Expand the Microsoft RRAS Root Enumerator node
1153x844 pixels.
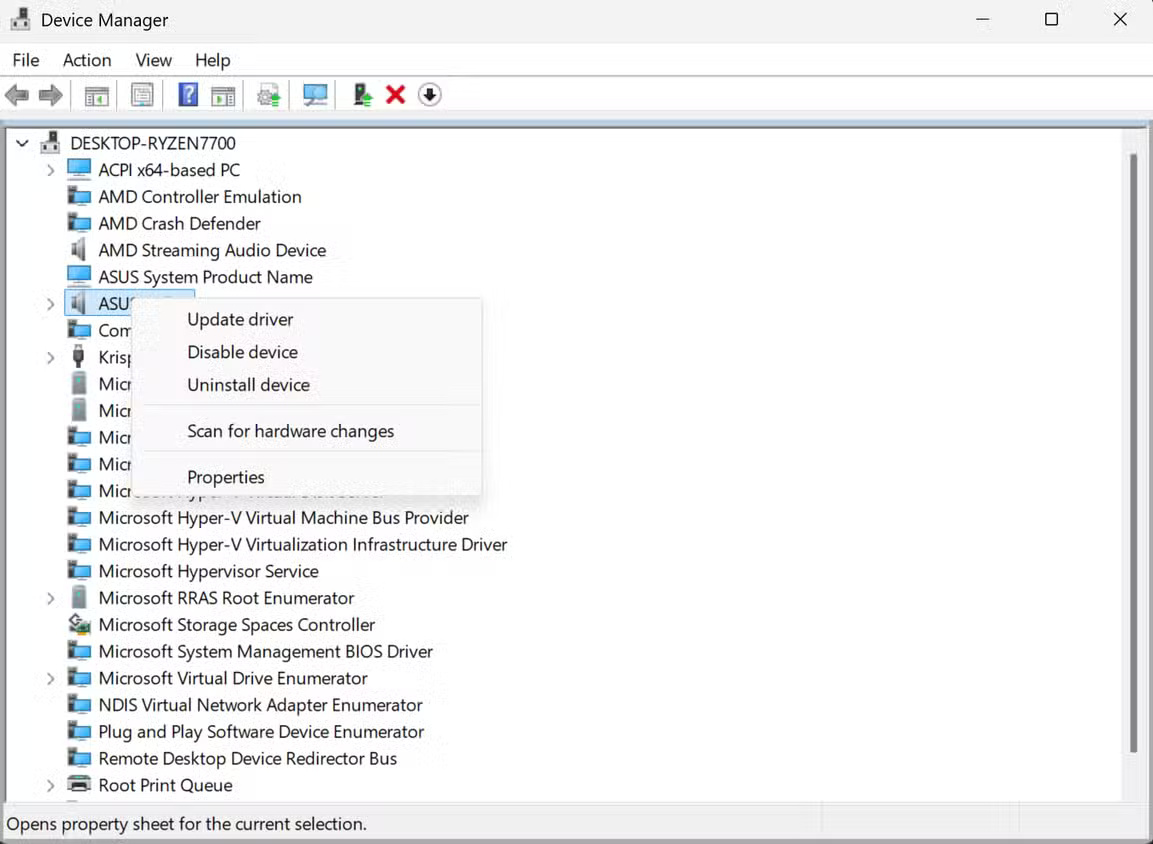point(50,598)
